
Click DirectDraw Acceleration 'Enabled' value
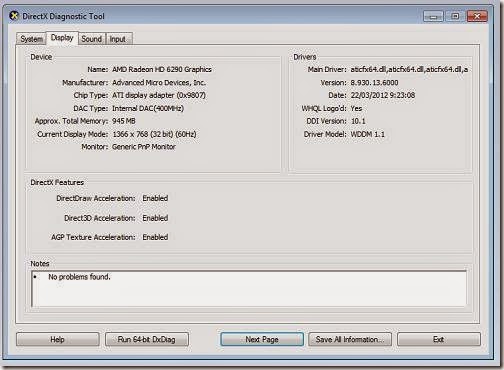point(155,198)
